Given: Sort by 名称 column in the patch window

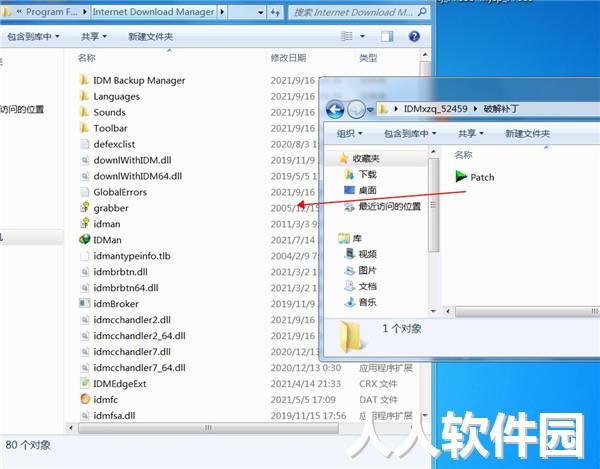Looking at the screenshot, I should pyautogui.click(x=463, y=155).
